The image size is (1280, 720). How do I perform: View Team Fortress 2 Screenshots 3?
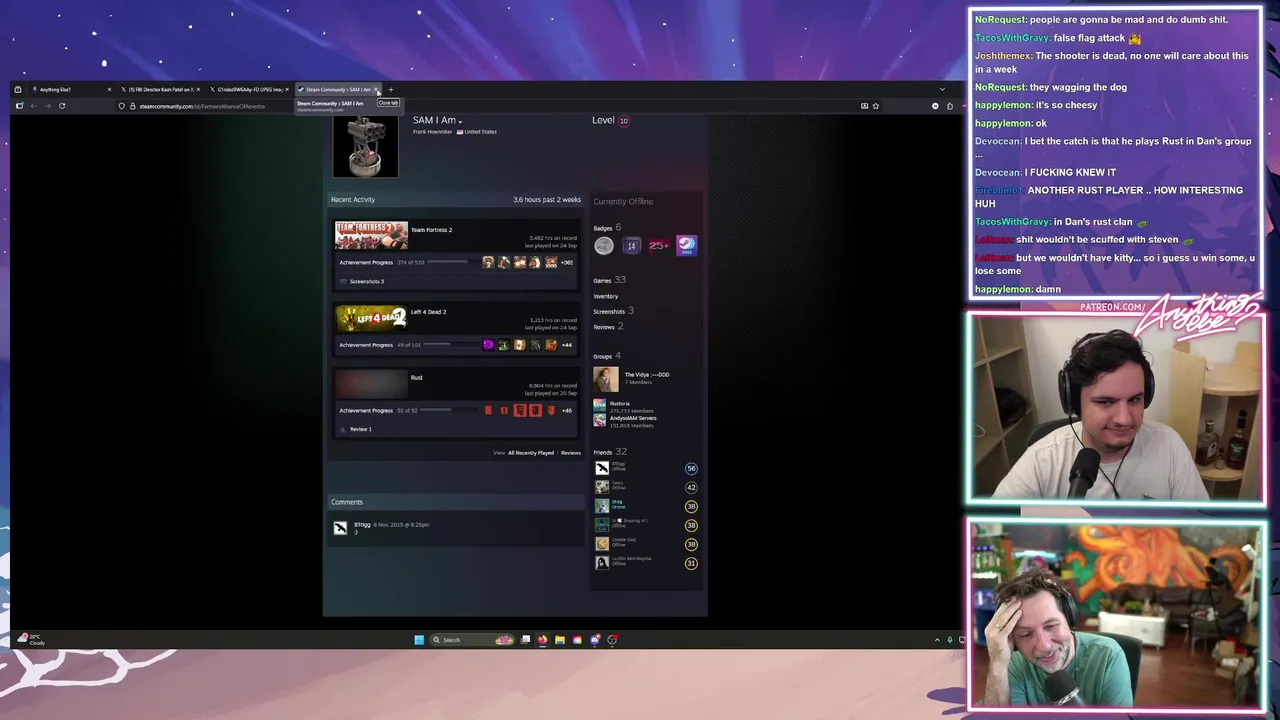366,281
